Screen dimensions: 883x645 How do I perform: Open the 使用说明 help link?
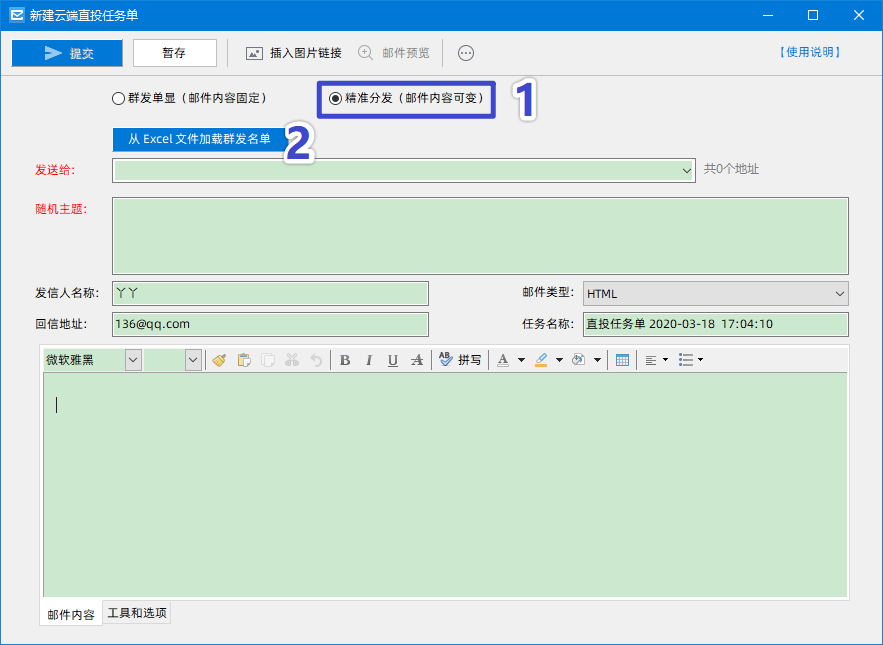coord(810,52)
